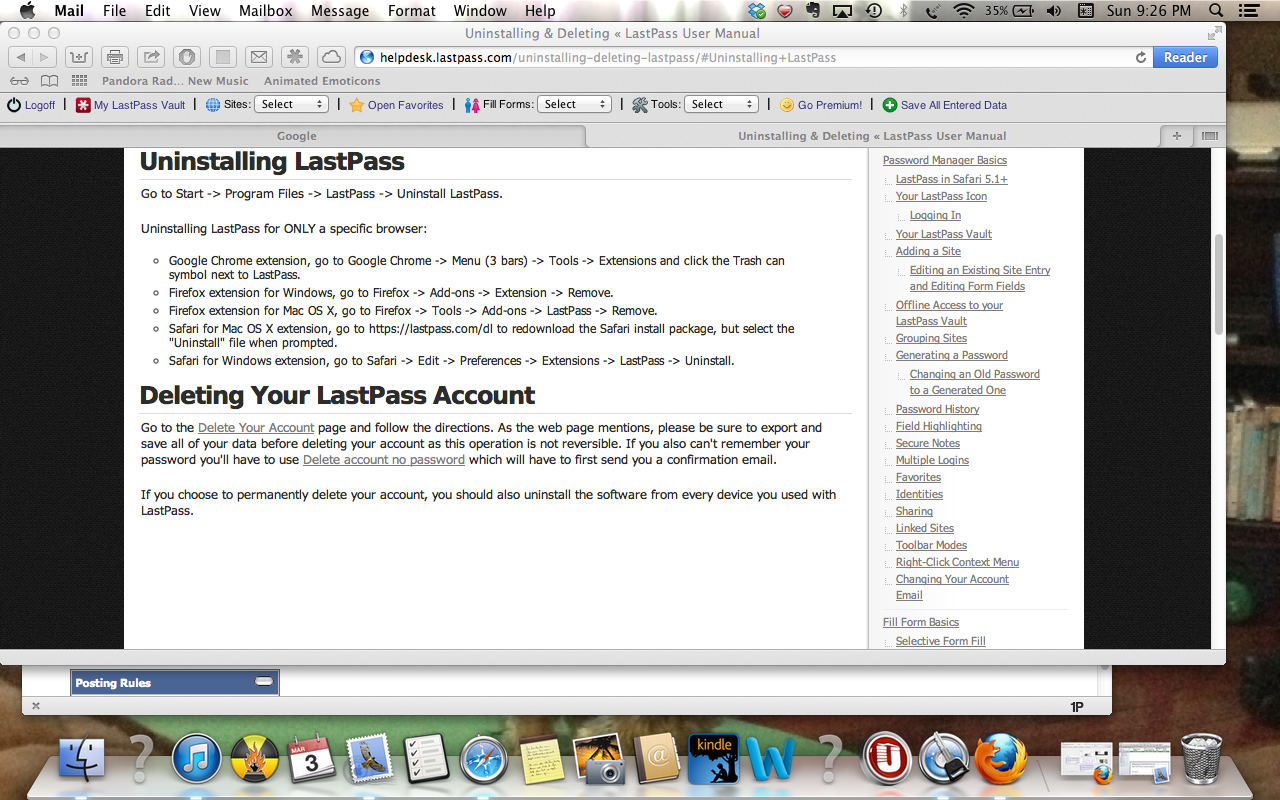Open the Calendar app in the Dock
This screenshot has height=800, width=1280.
pos(312,760)
